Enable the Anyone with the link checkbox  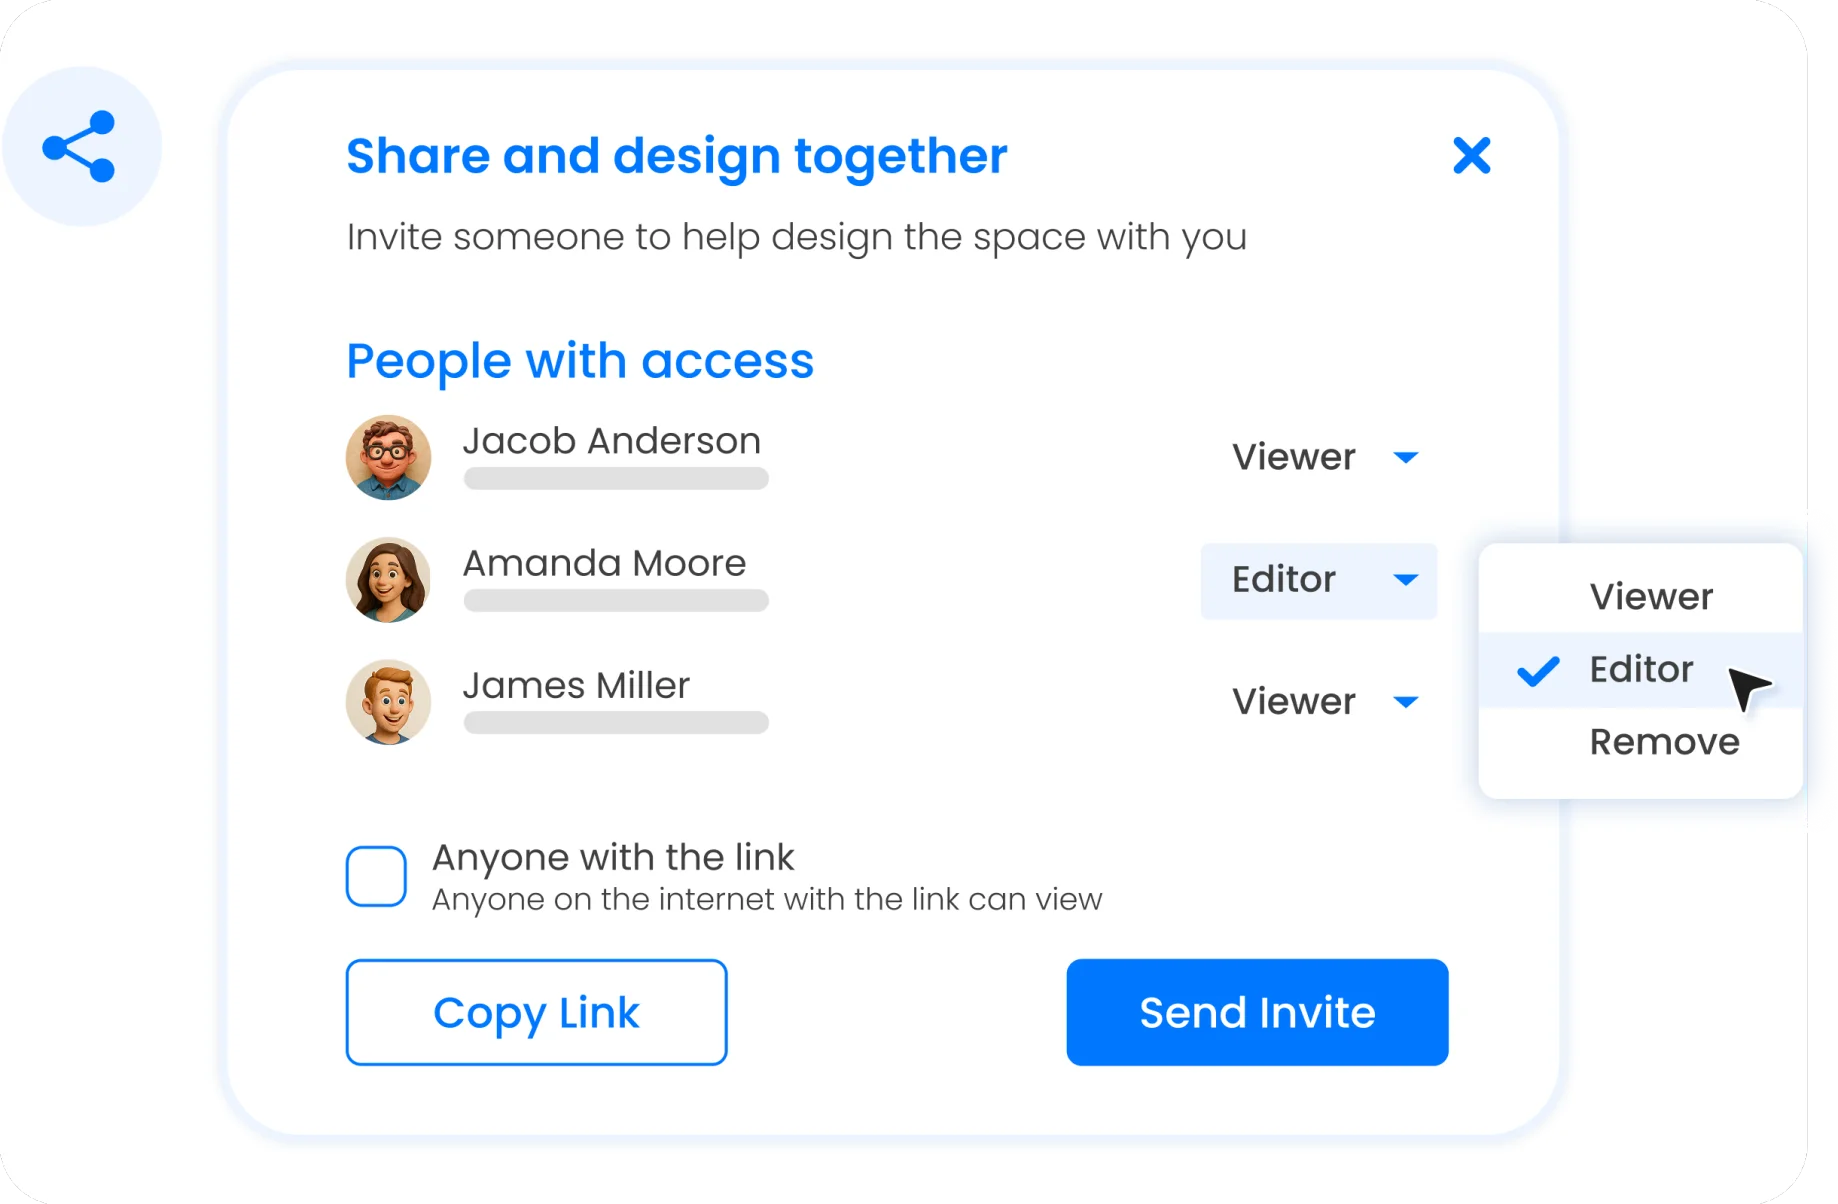click(x=375, y=876)
